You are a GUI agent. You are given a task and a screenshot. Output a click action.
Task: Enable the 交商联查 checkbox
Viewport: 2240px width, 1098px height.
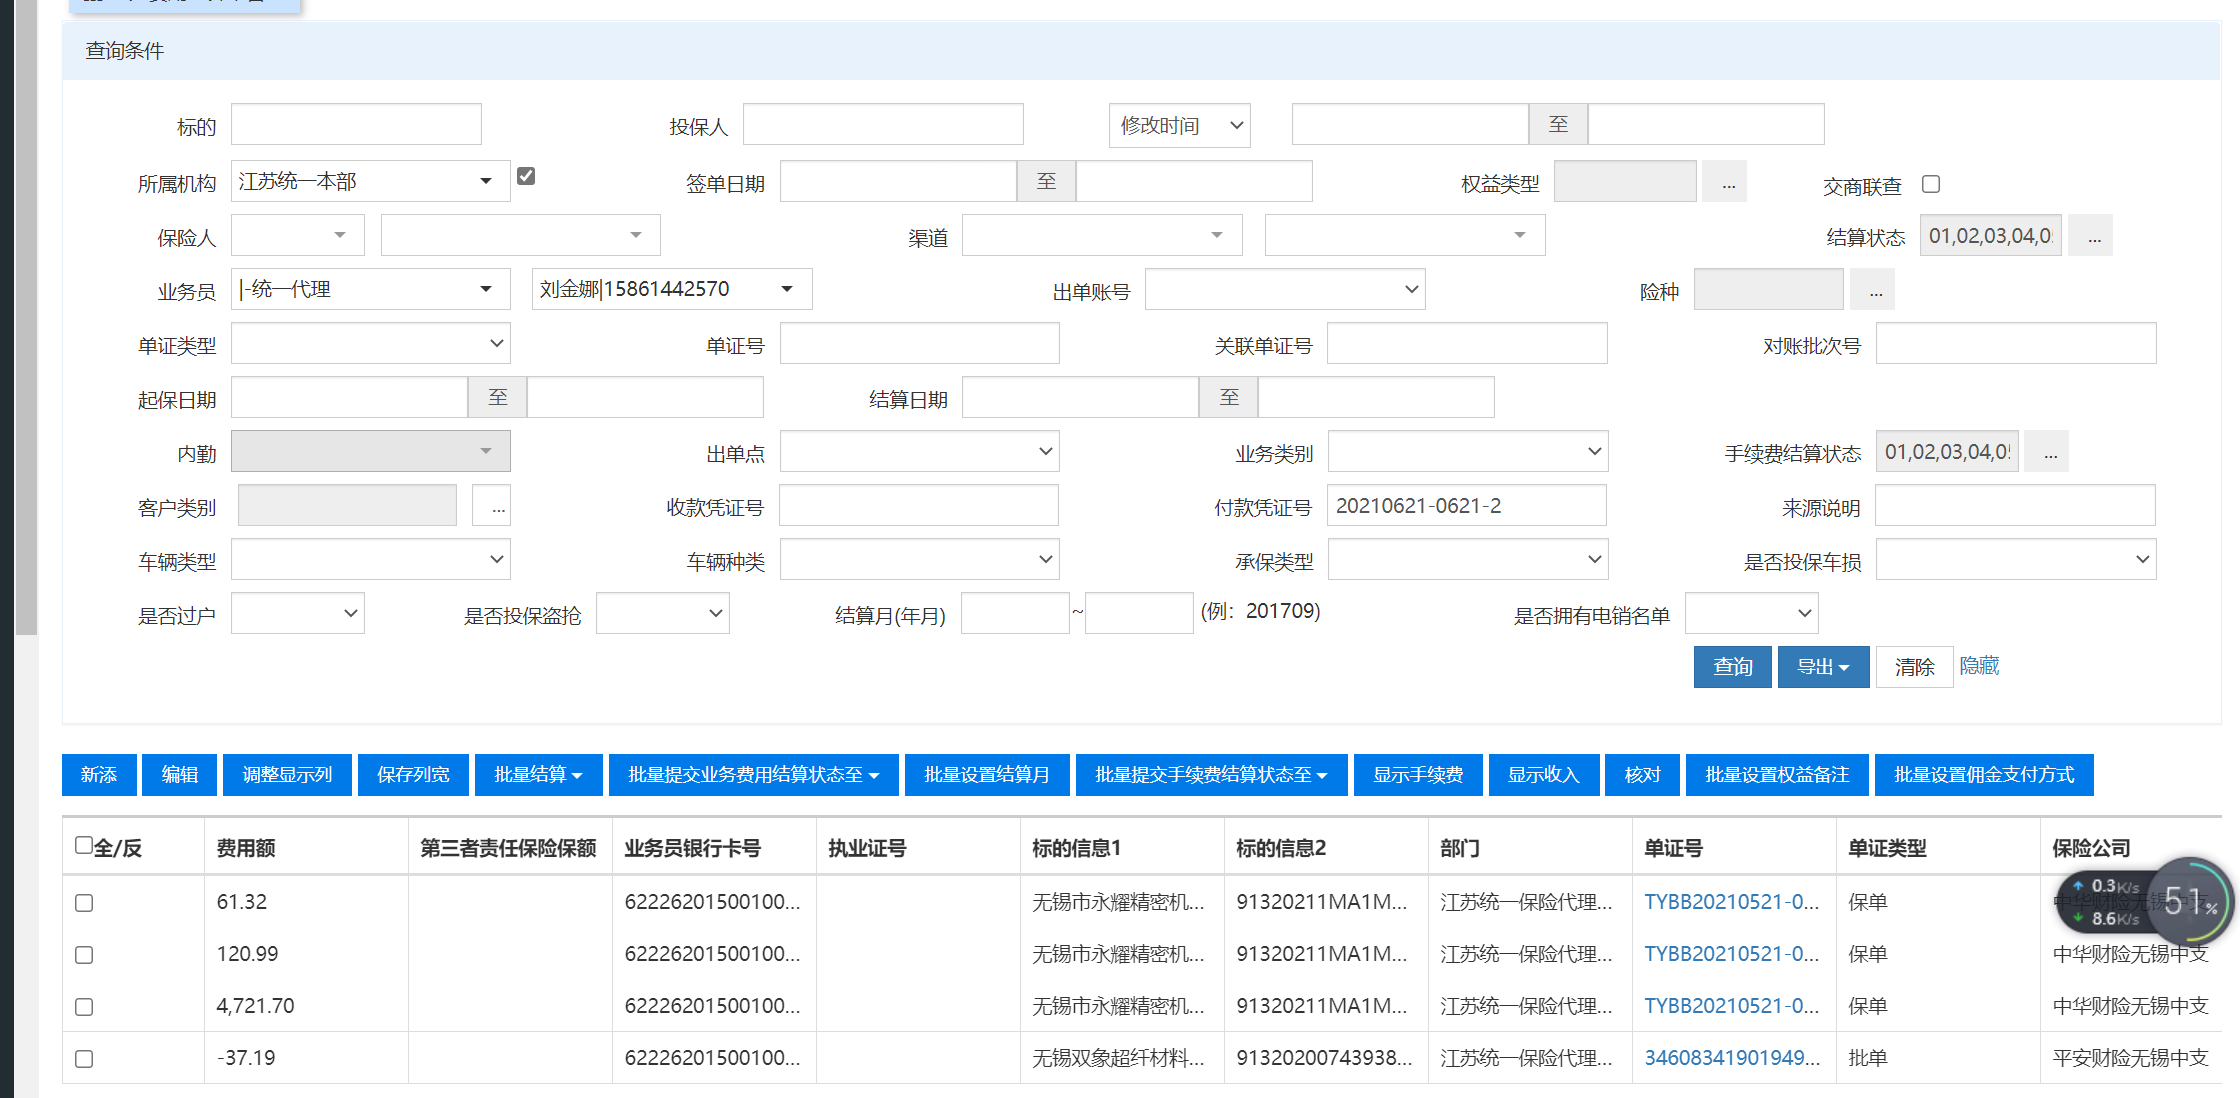pos(1931,184)
